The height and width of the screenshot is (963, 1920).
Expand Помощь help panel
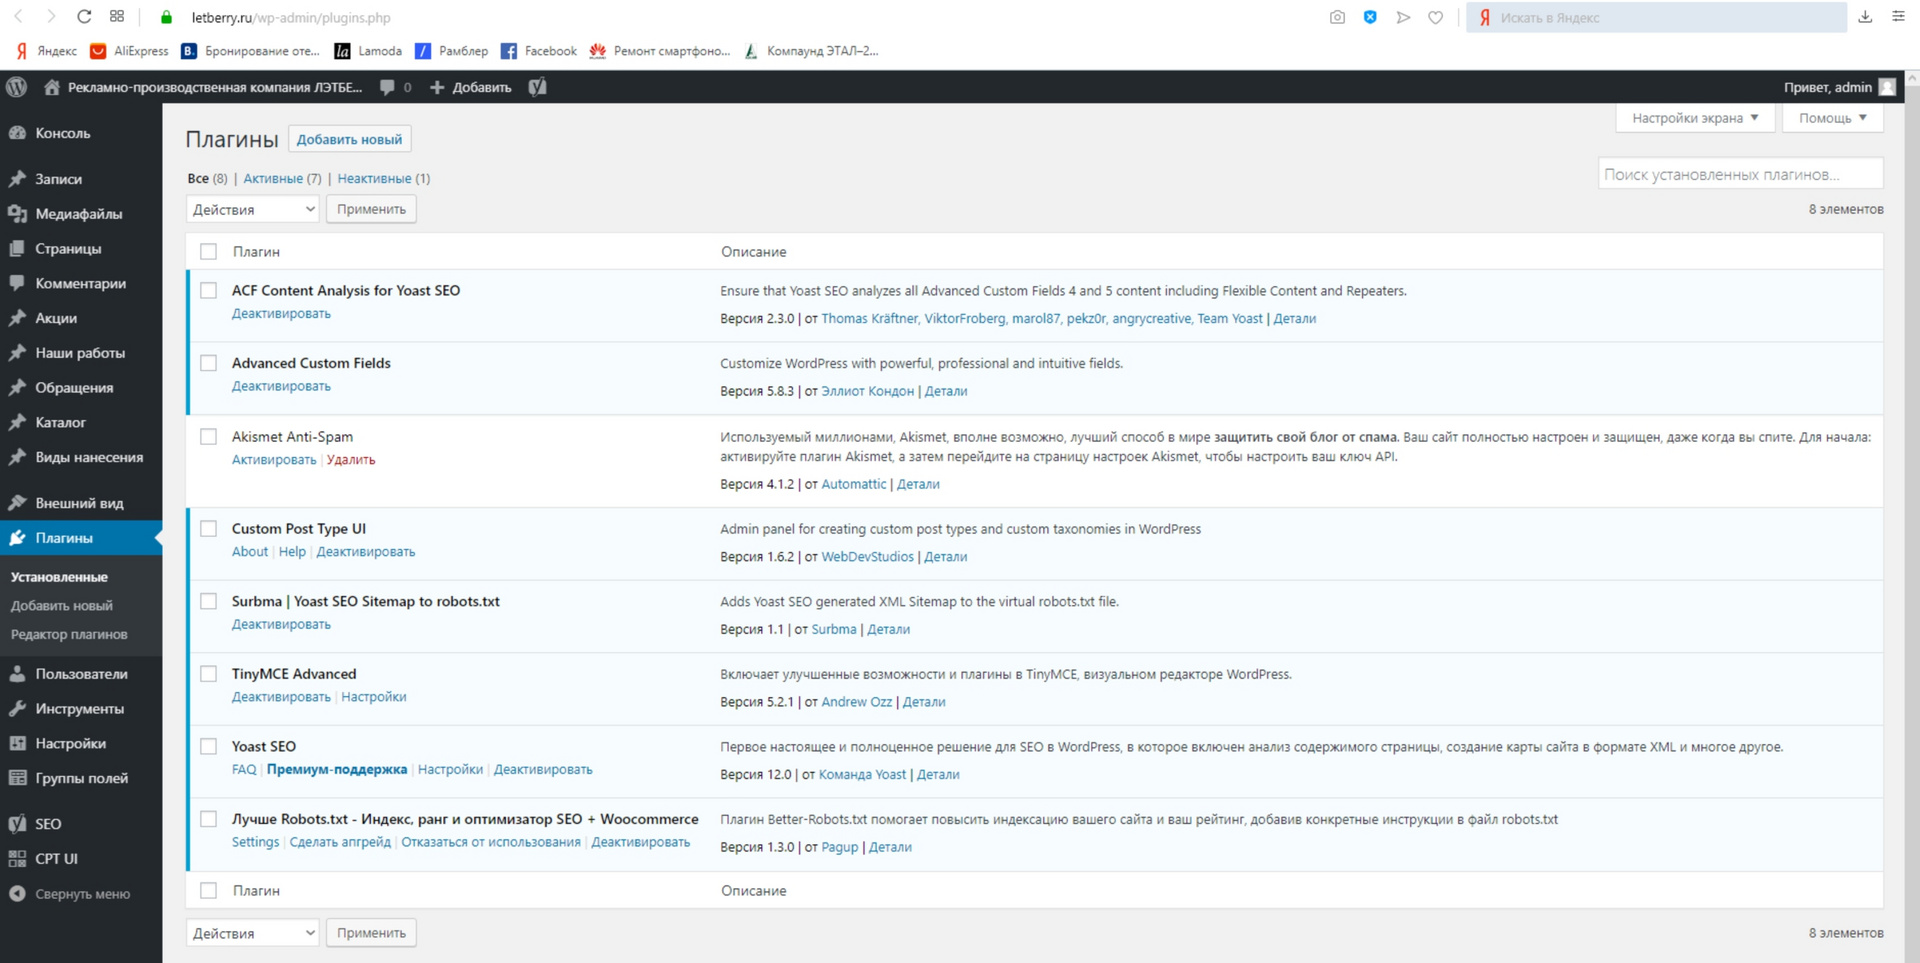click(1832, 118)
